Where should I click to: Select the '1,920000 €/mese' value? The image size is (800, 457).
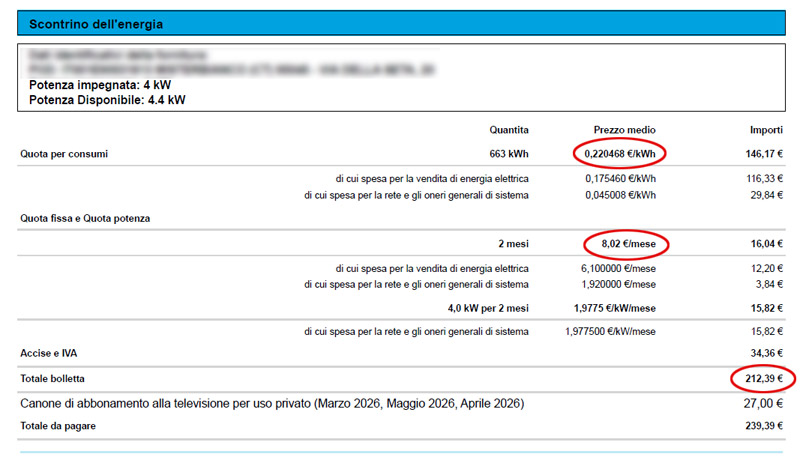618,285
